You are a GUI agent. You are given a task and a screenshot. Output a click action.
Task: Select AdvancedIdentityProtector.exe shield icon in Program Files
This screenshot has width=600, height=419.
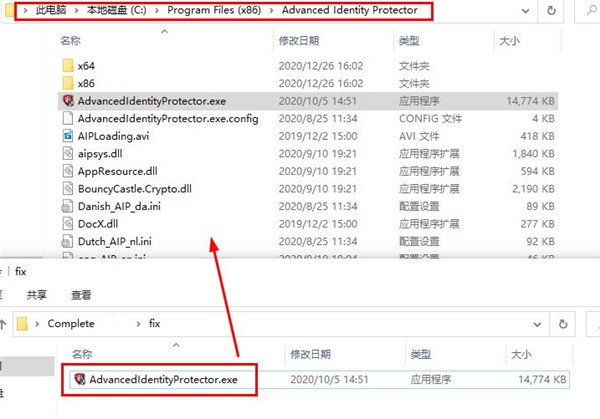click(x=68, y=101)
